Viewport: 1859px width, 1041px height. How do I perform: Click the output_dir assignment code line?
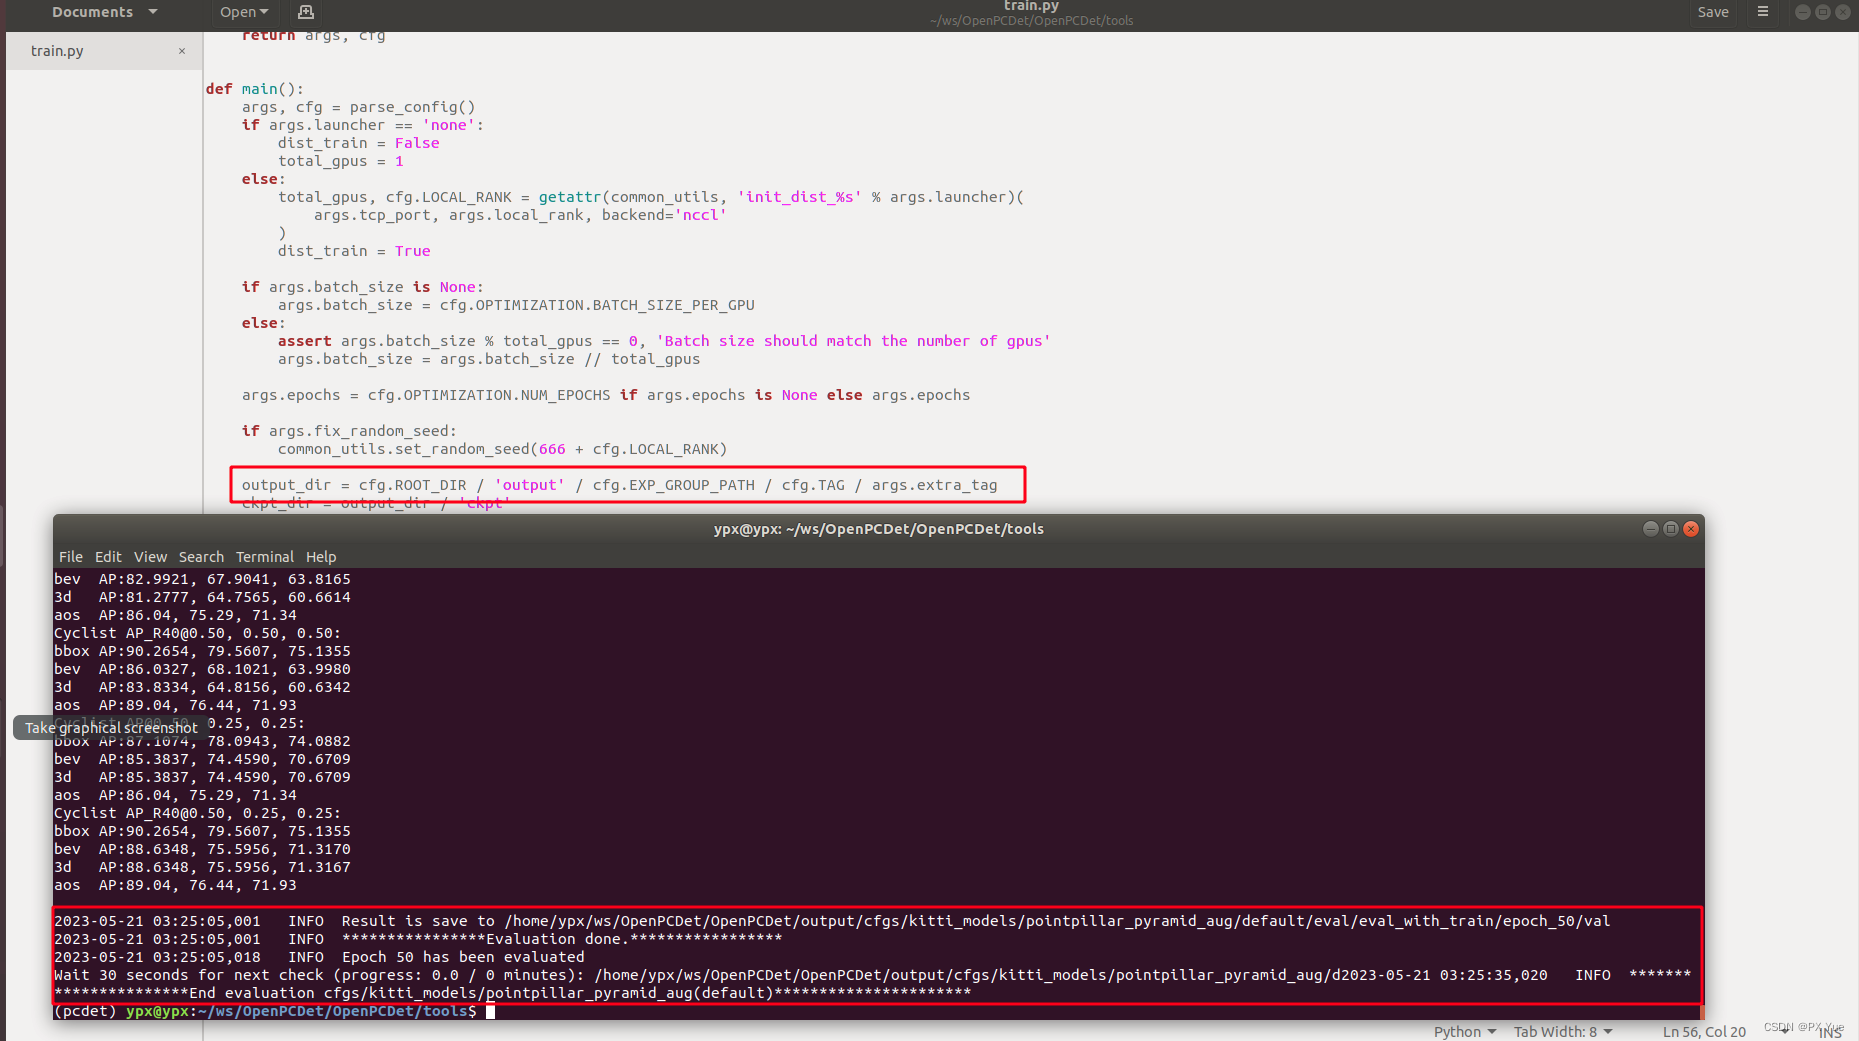point(619,485)
